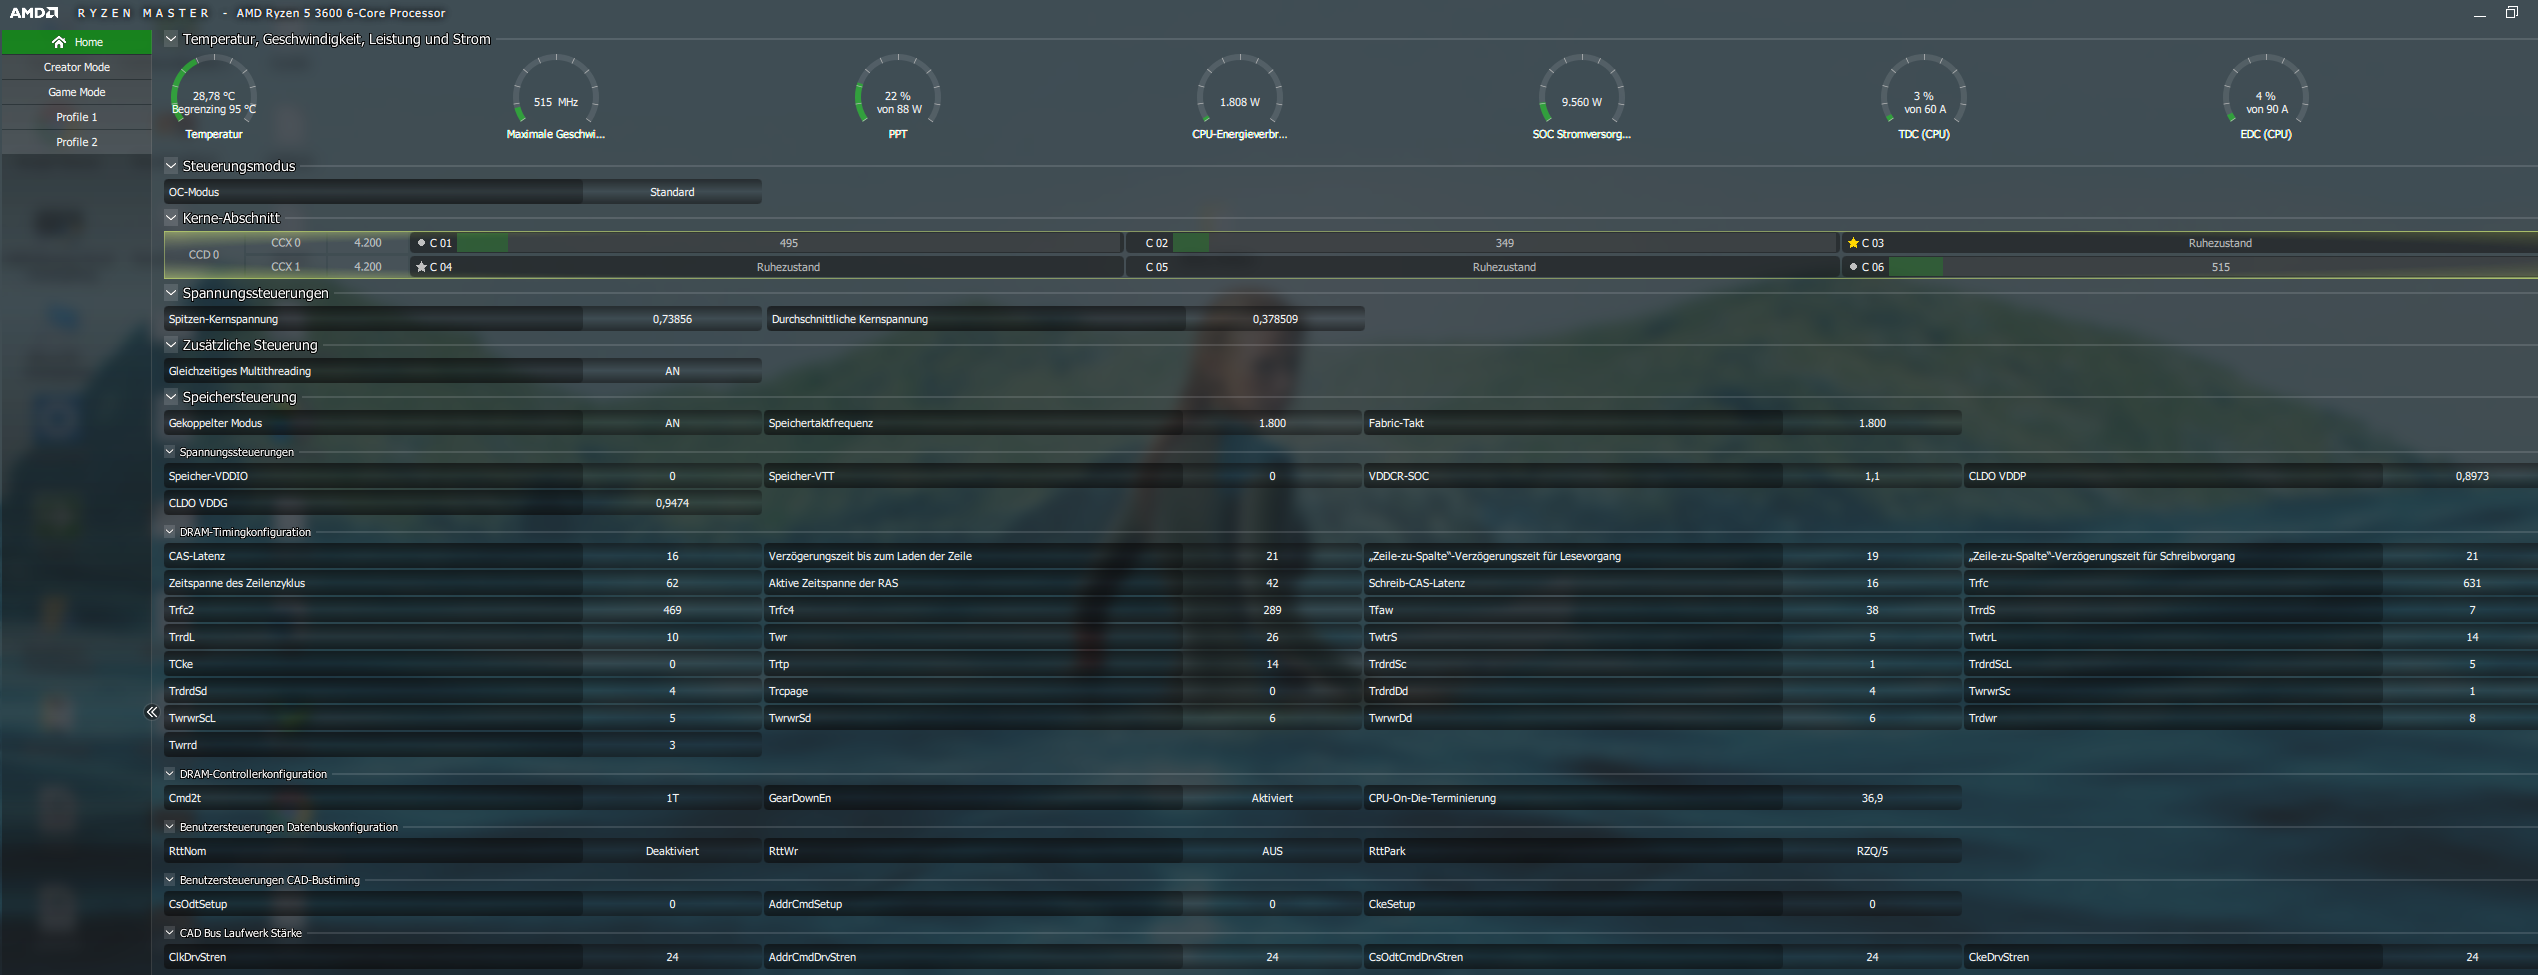
Task: Collapse Benutzersteuerungen CAD-Bustiming subsection
Action: [x=170, y=880]
